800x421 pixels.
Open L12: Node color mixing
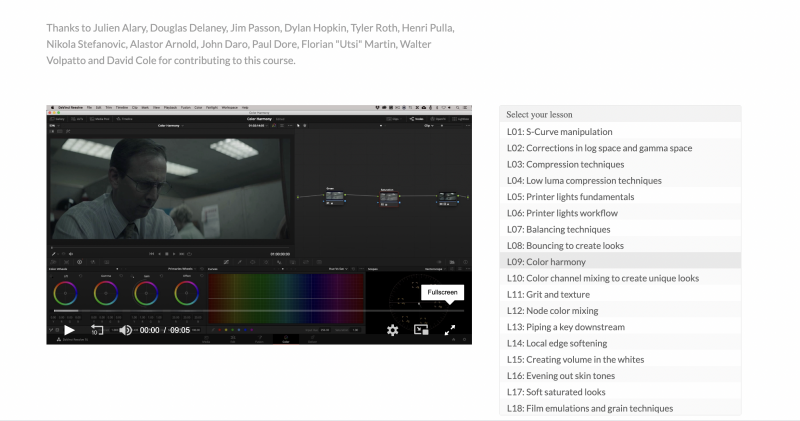coord(620,311)
